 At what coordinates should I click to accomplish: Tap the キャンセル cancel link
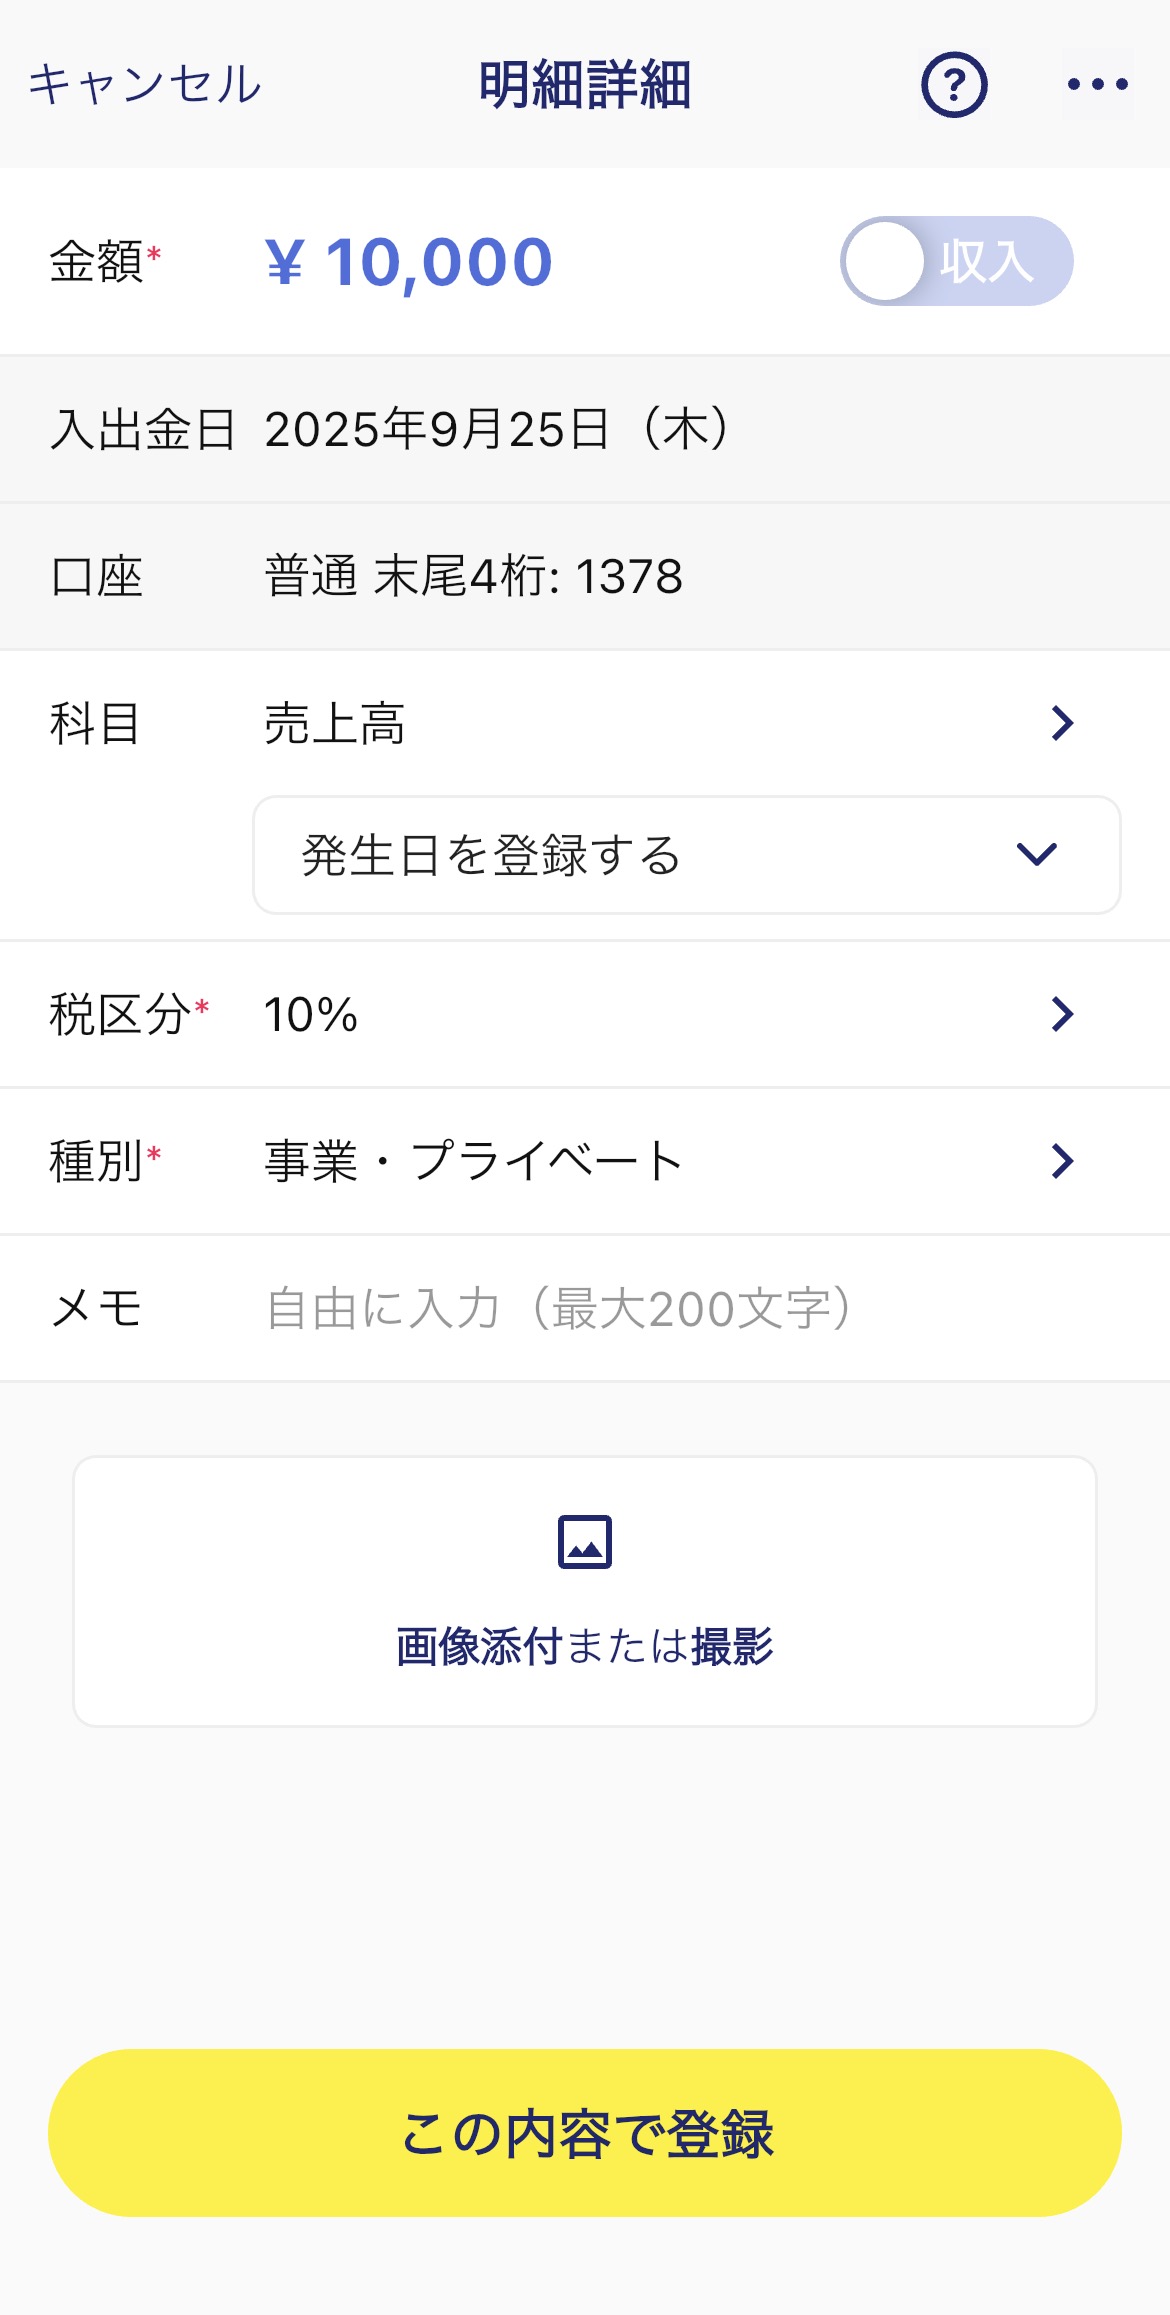[145, 85]
